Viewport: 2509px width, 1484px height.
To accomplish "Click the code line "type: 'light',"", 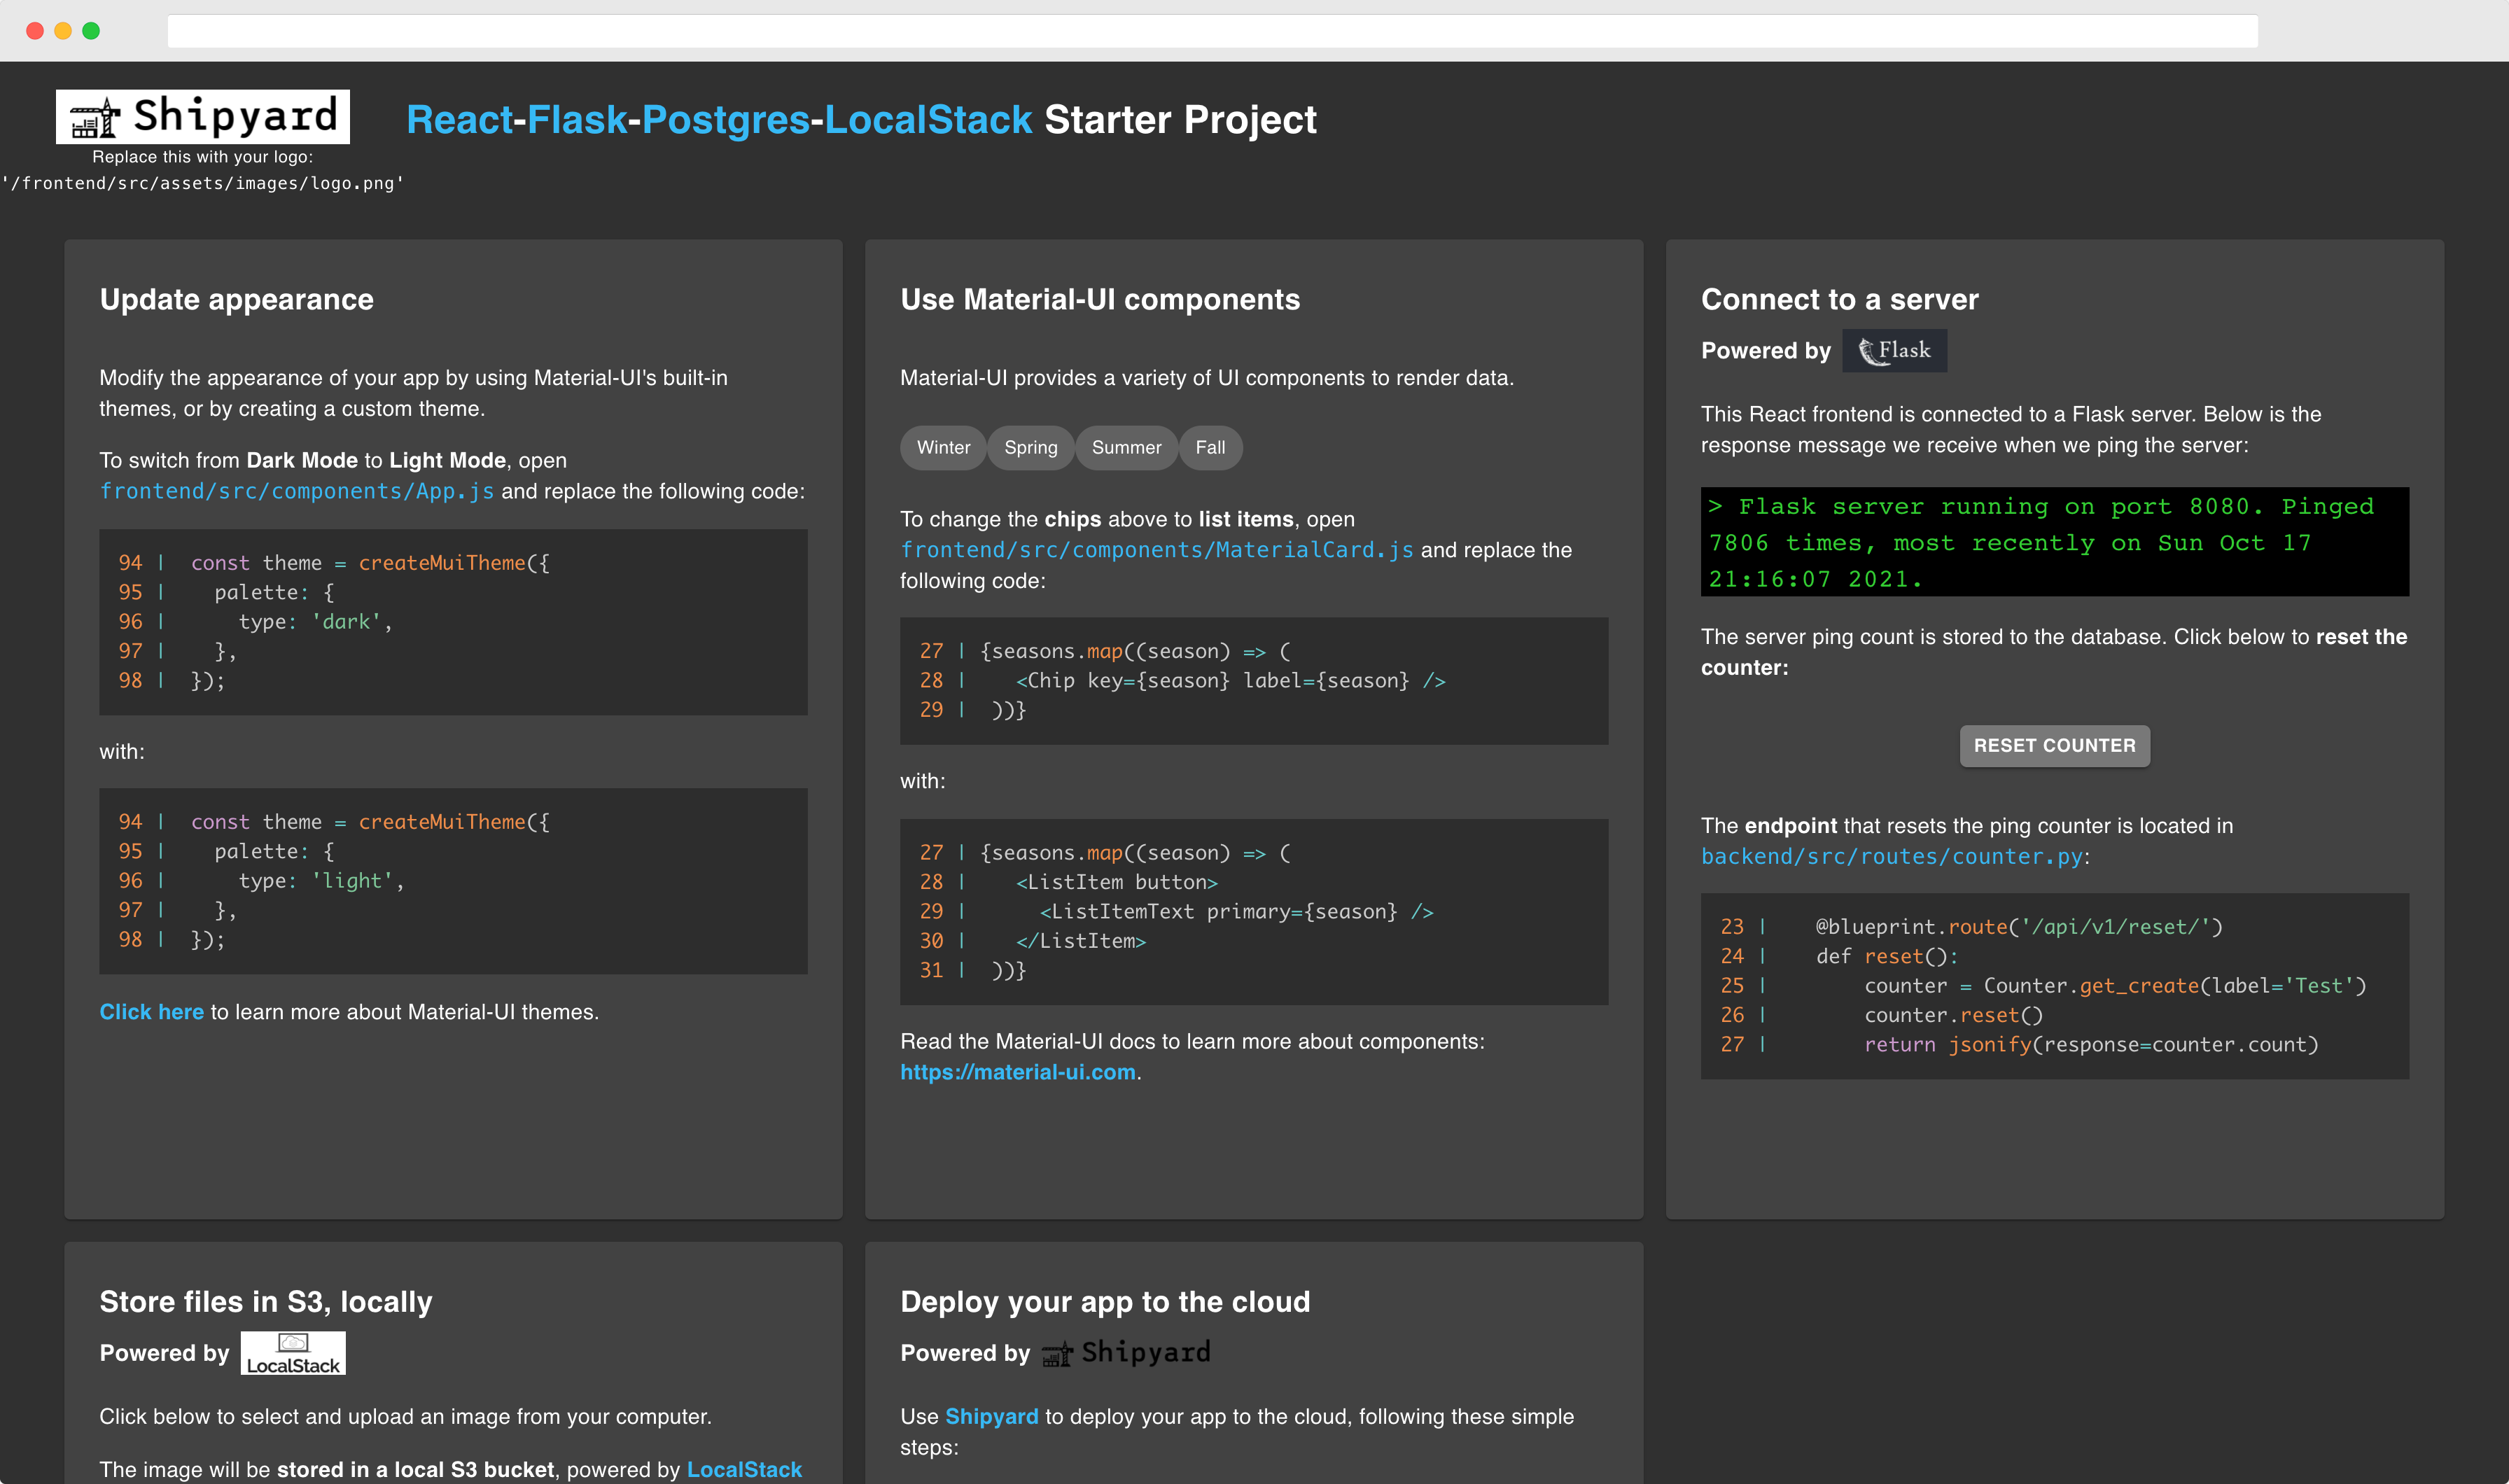I will (x=322, y=881).
